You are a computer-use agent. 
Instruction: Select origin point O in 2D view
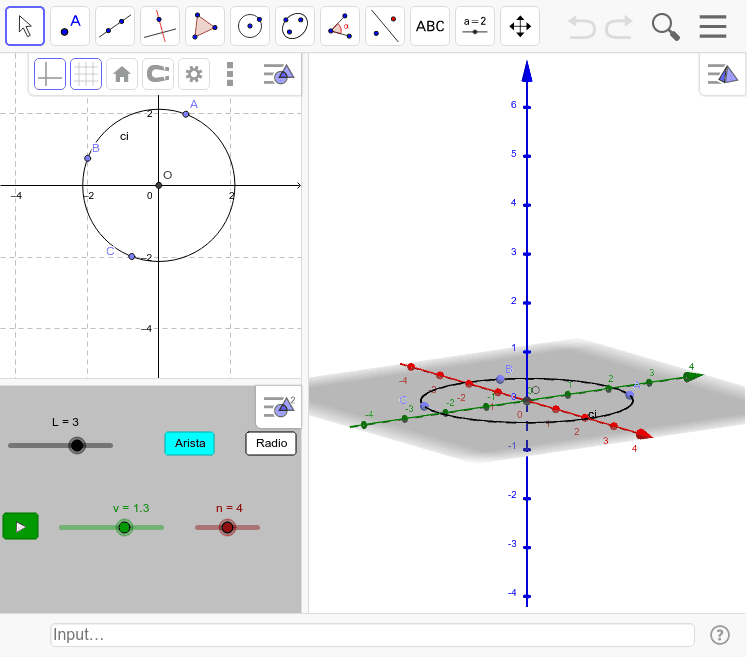(159, 185)
